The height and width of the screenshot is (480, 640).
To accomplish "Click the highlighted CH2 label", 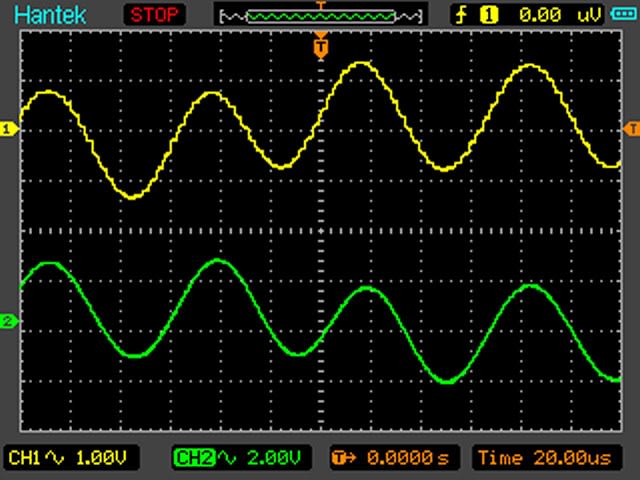I will (195, 458).
